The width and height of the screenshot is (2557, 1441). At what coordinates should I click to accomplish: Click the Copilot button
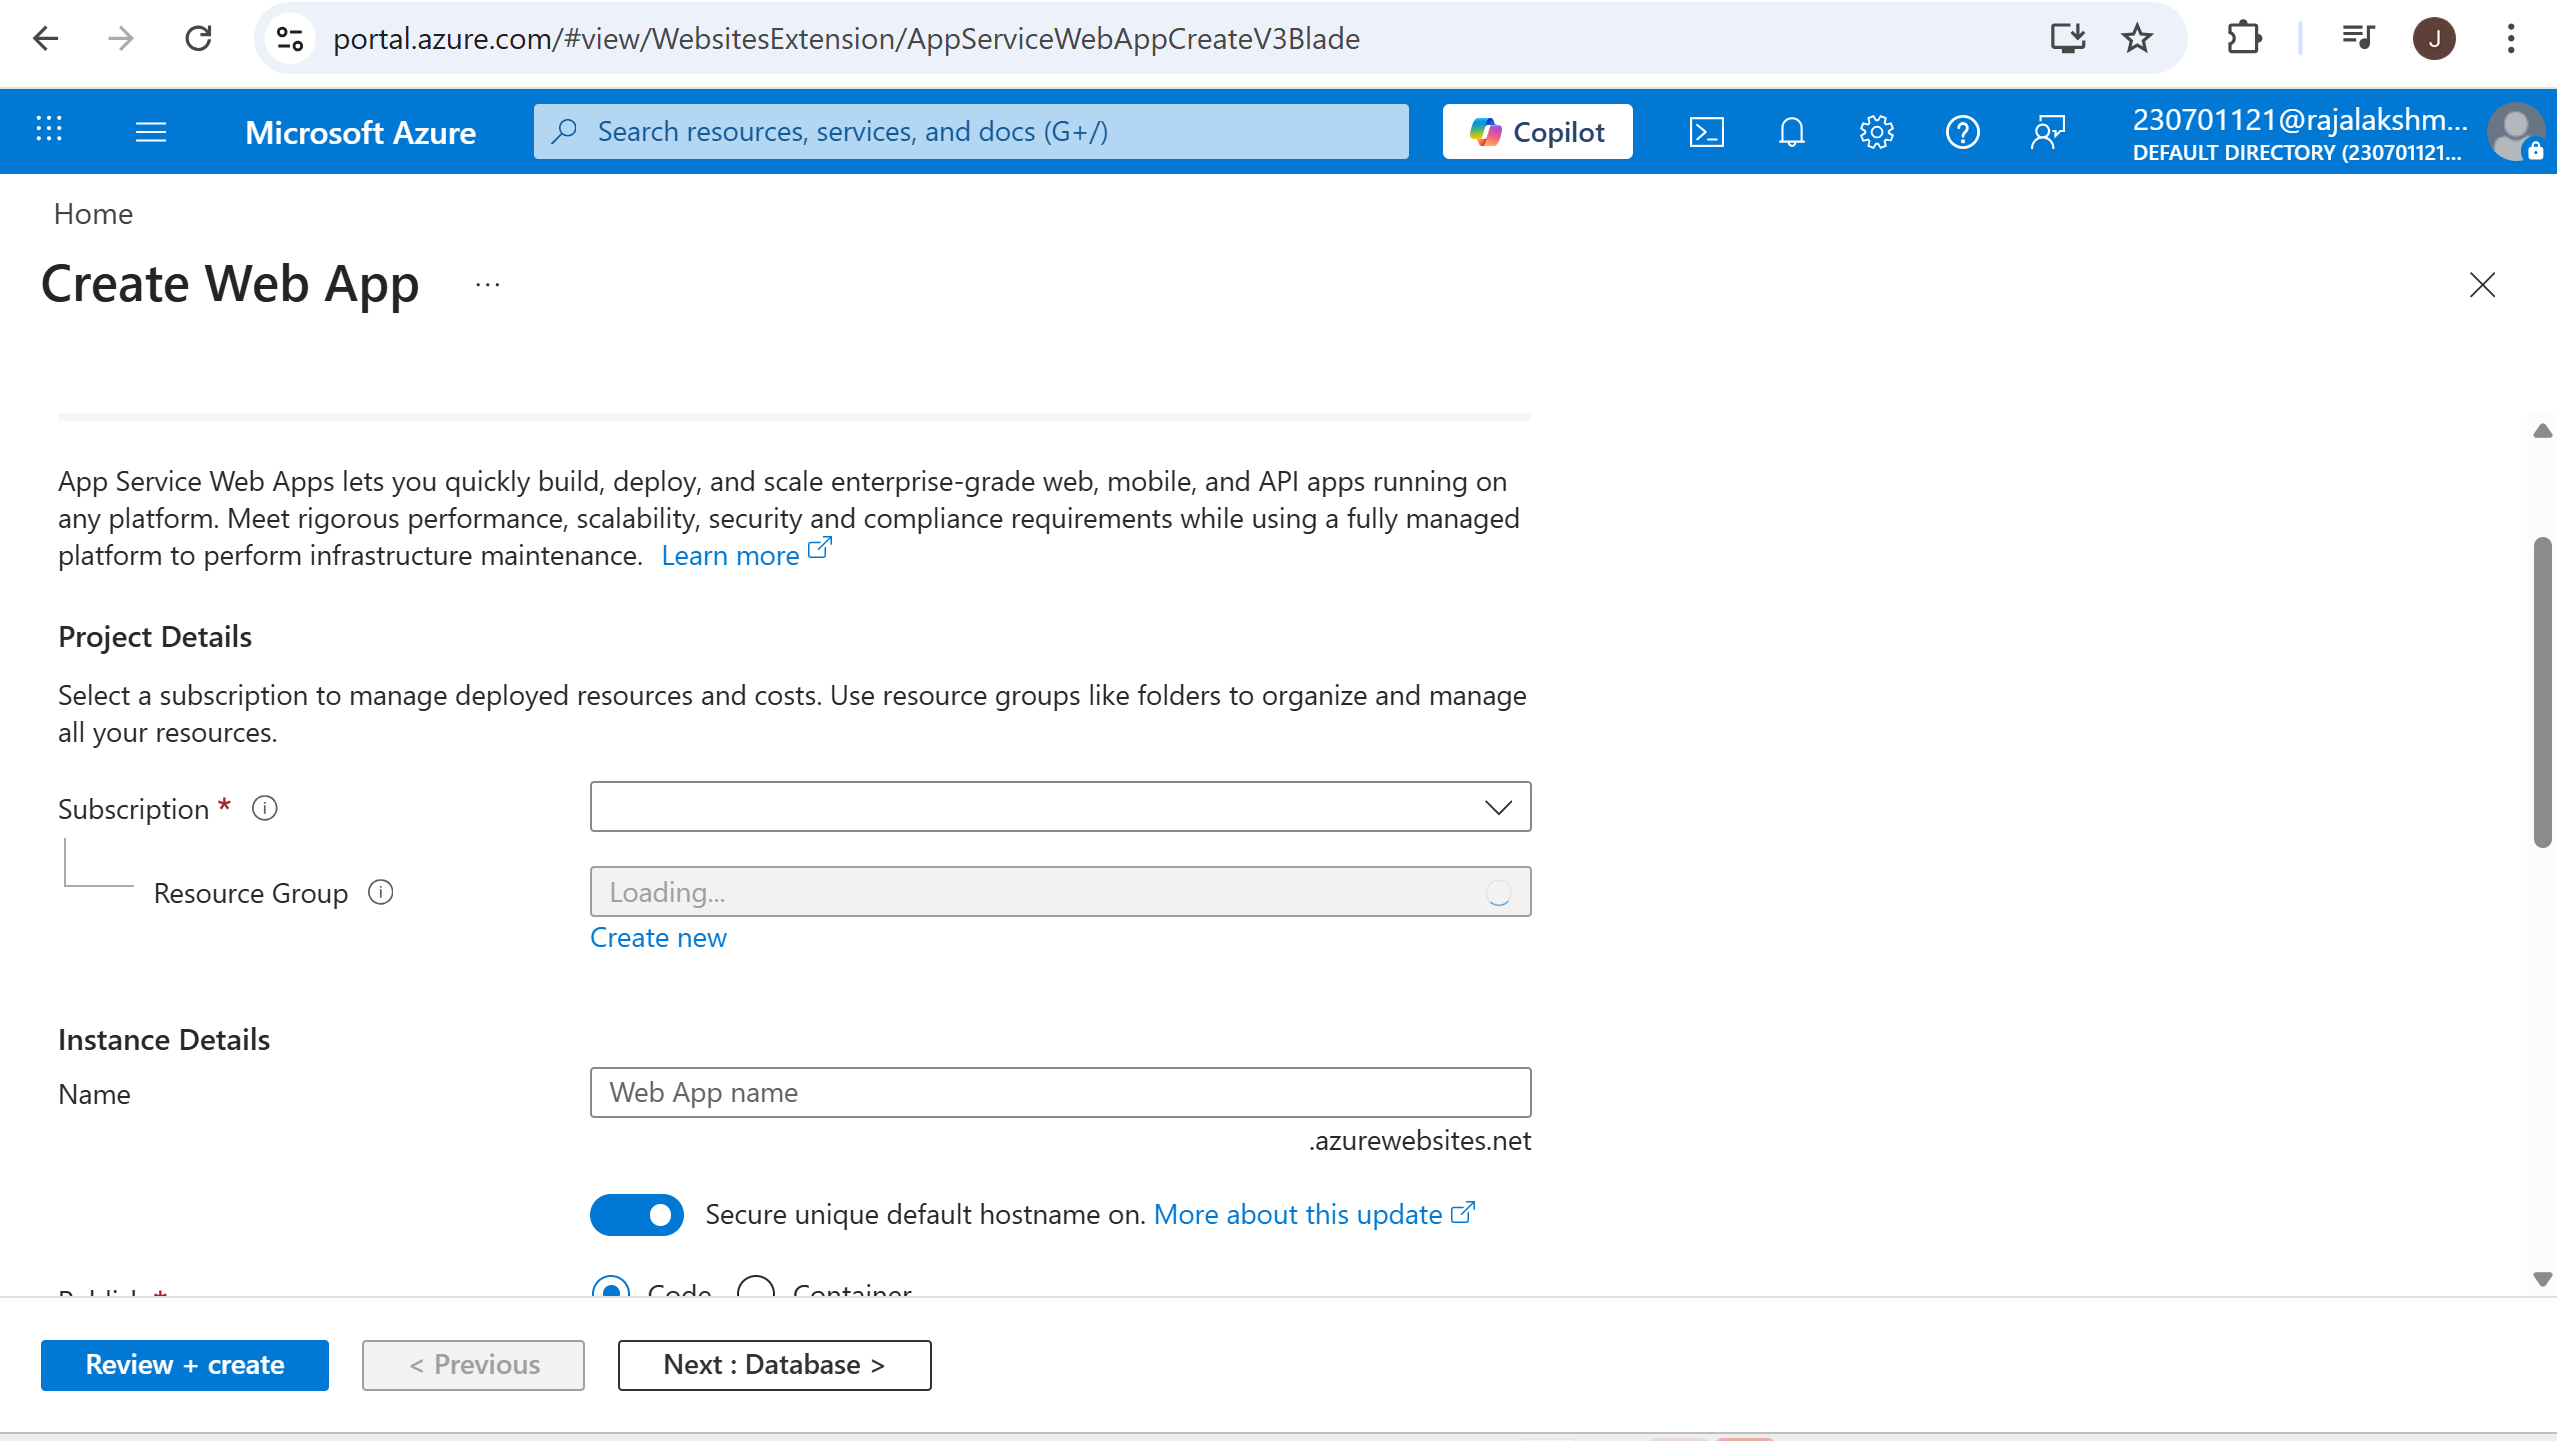point(1537,132)
